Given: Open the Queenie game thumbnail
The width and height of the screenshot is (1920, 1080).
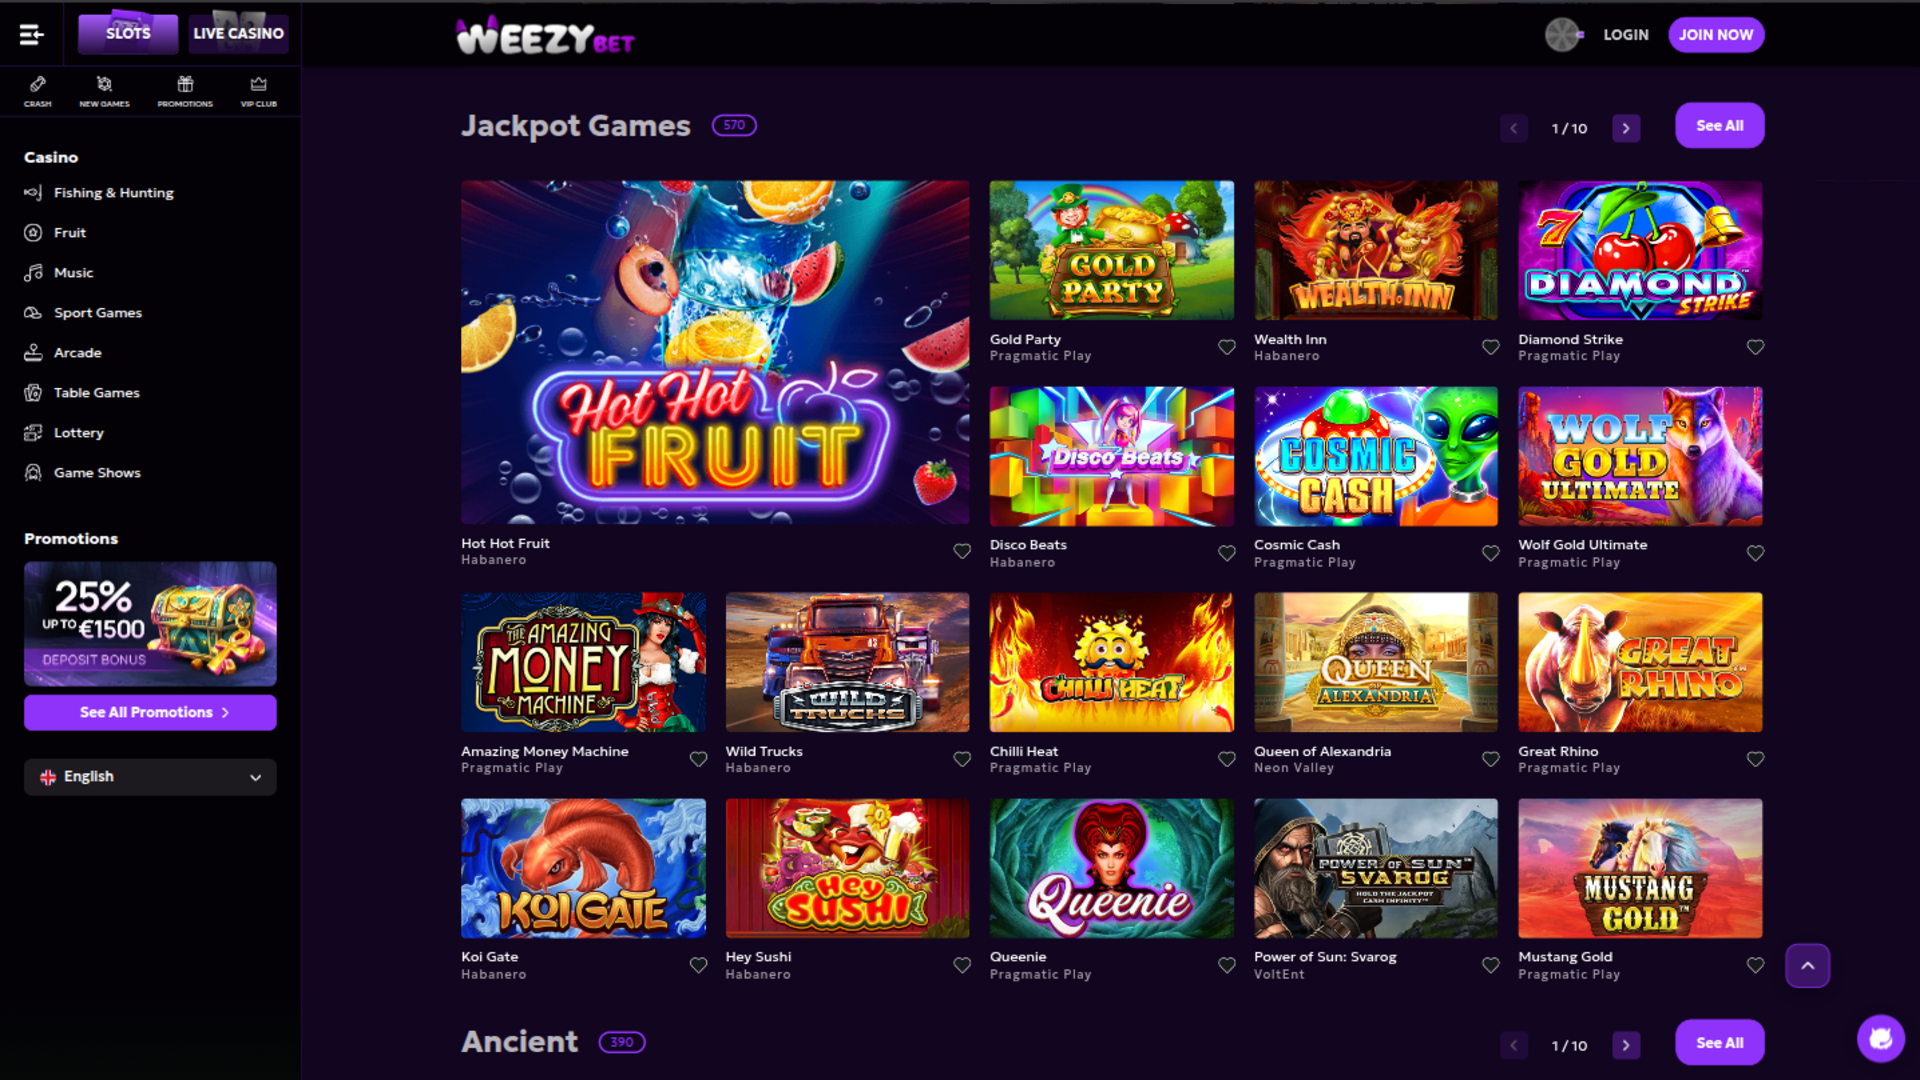Looking at the screenshot, I should 1111,867.
